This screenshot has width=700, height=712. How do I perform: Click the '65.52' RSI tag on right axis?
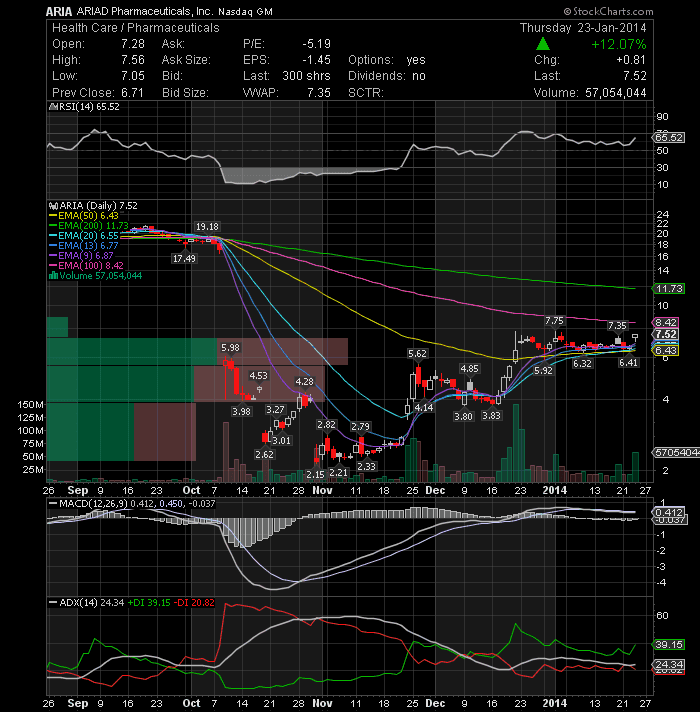pos(669,137)
